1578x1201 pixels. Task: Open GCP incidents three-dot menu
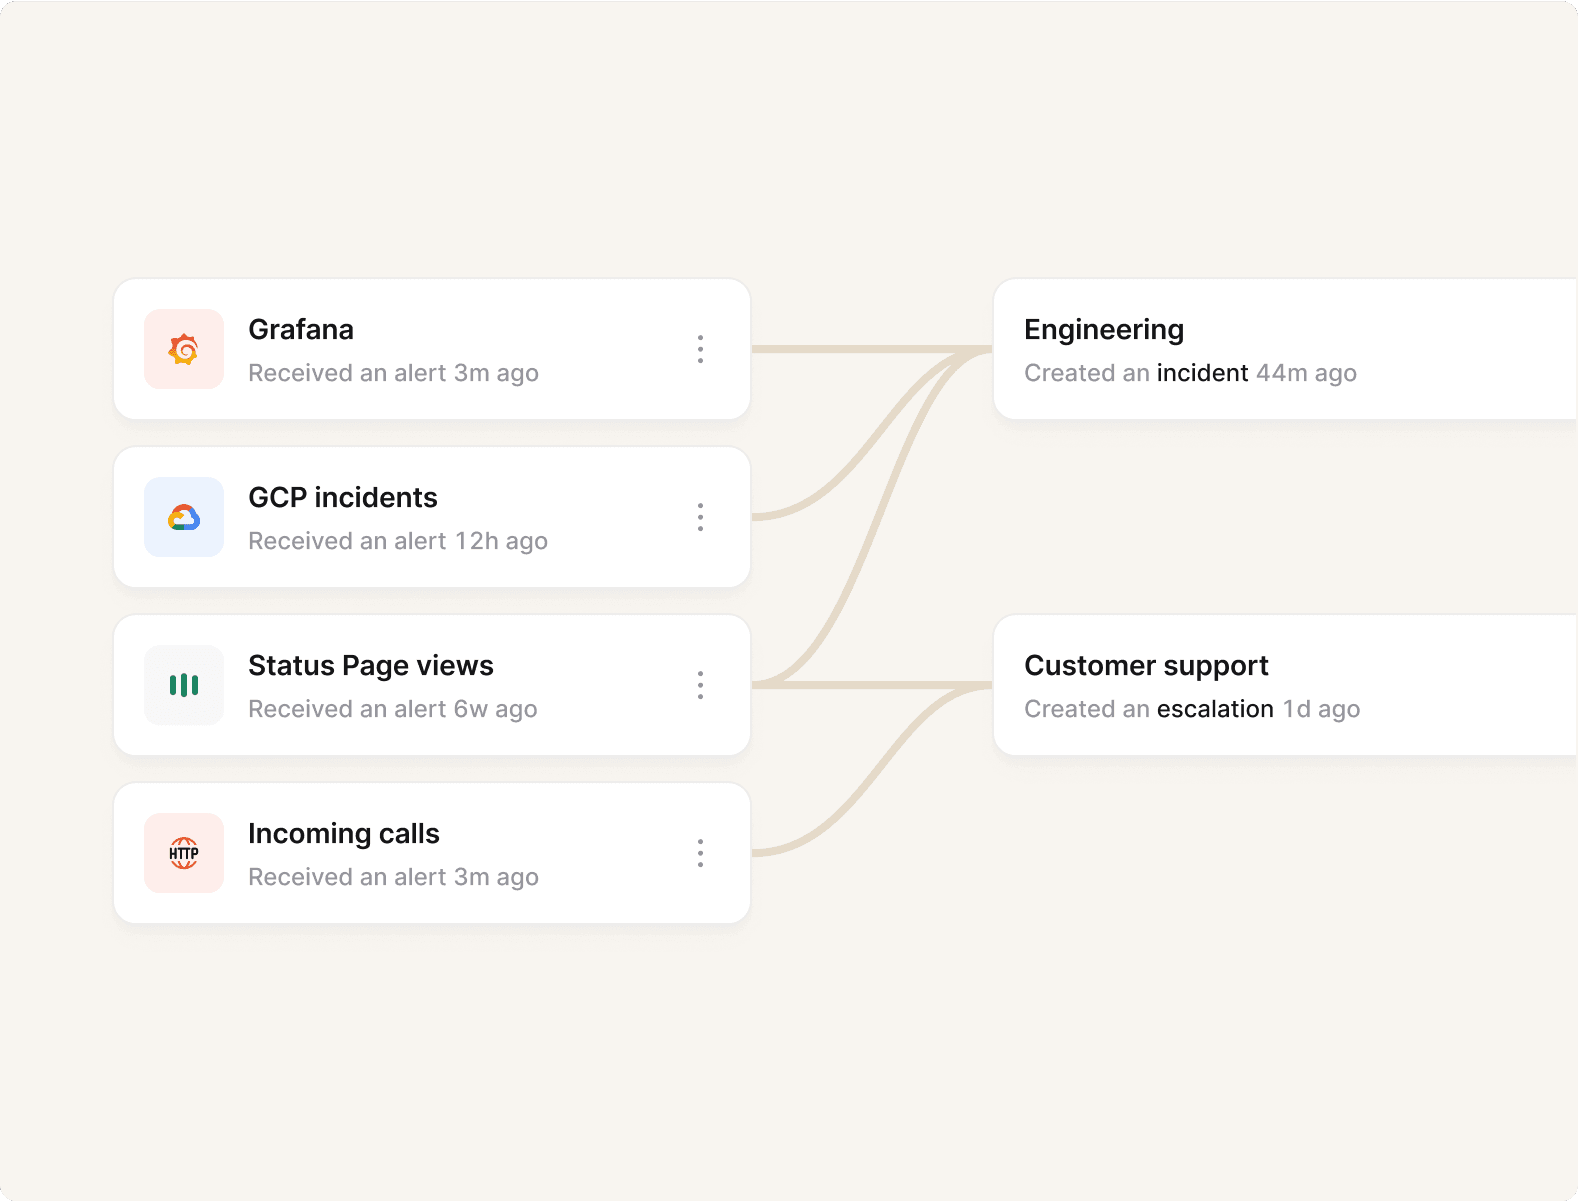[x=700, y=517]
